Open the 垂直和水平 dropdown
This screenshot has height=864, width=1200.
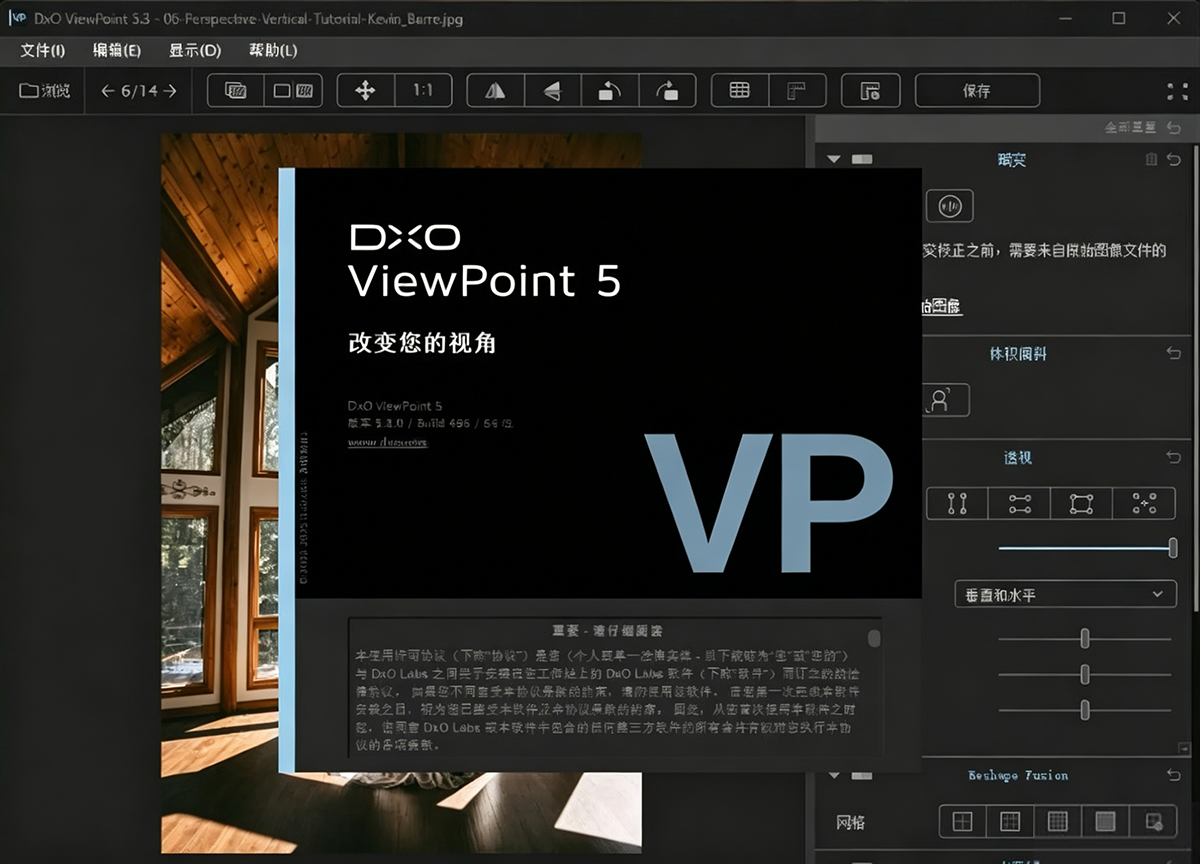tap(1065, 595)
